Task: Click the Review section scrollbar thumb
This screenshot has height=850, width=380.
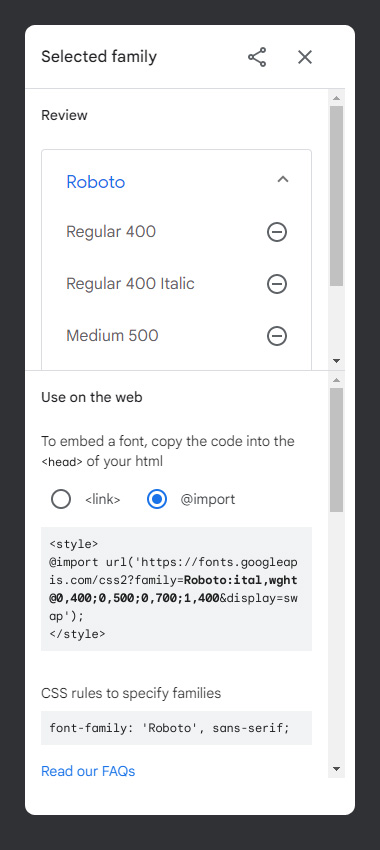Action: [336, 196]
